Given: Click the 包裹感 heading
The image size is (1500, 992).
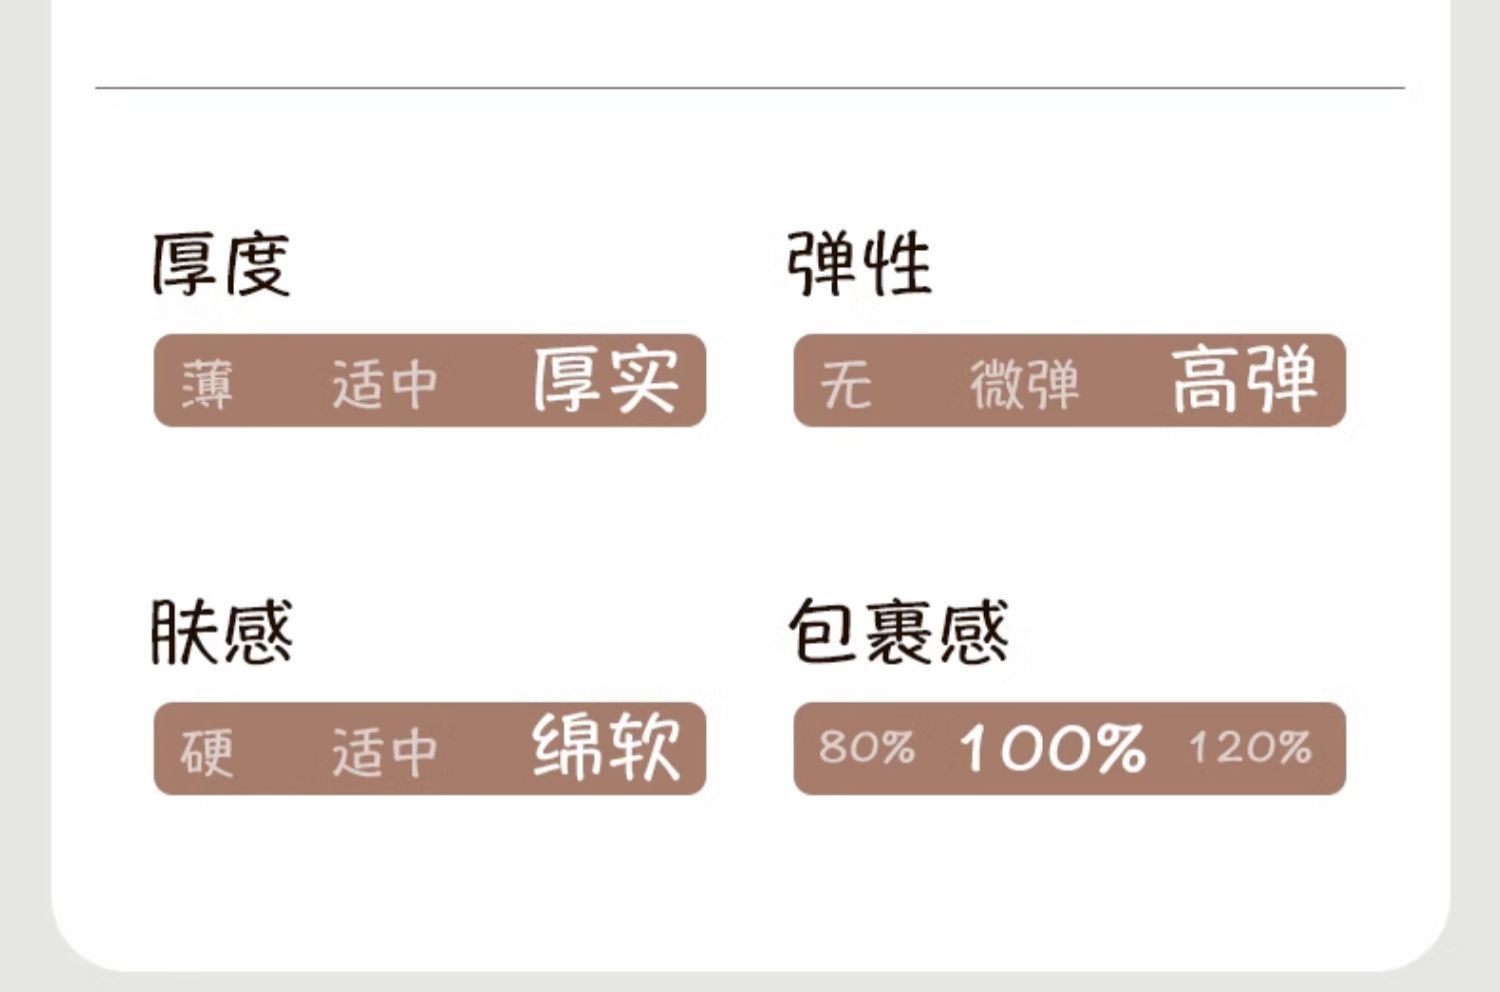Looking at the screenshot, I should pyautogui.click(x=898, y=632).
